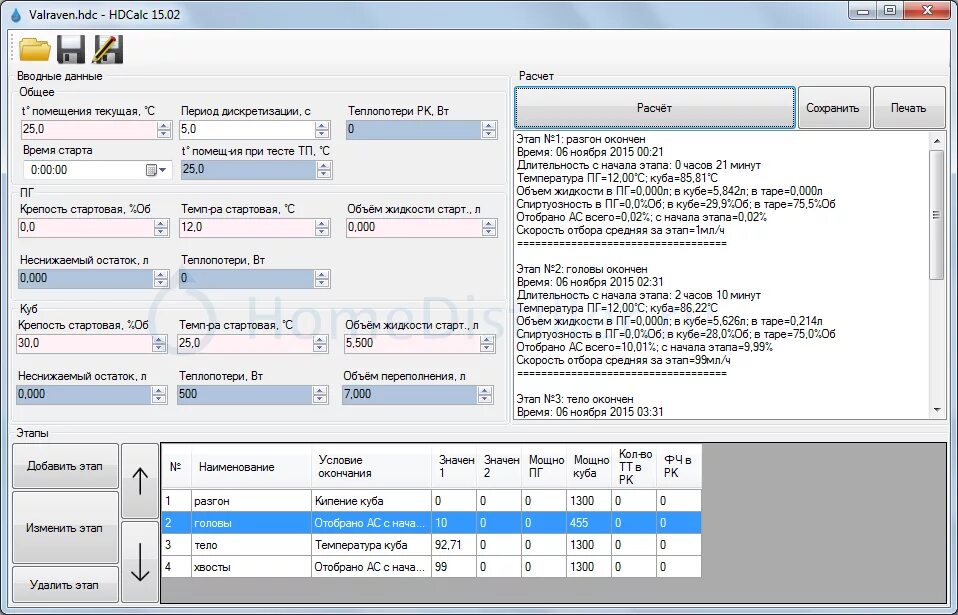
Task: Click Изменить этап button
Action: coord(65,528)
